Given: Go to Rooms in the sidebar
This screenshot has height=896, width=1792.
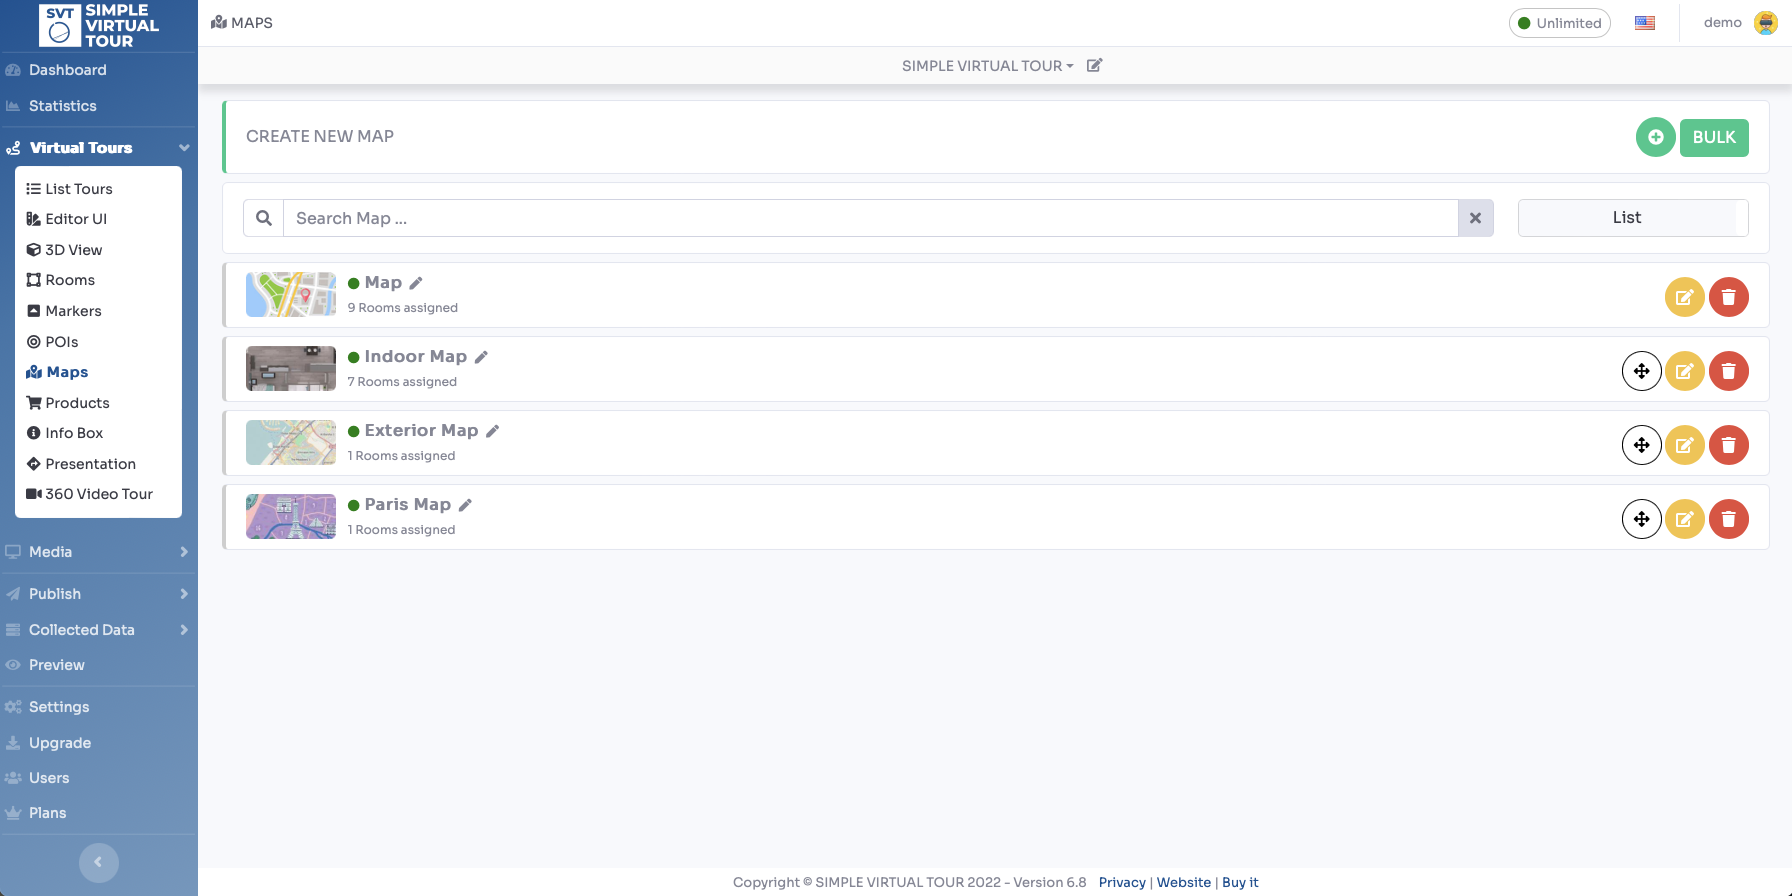Looking at the screenshot, I should (70, 280).
